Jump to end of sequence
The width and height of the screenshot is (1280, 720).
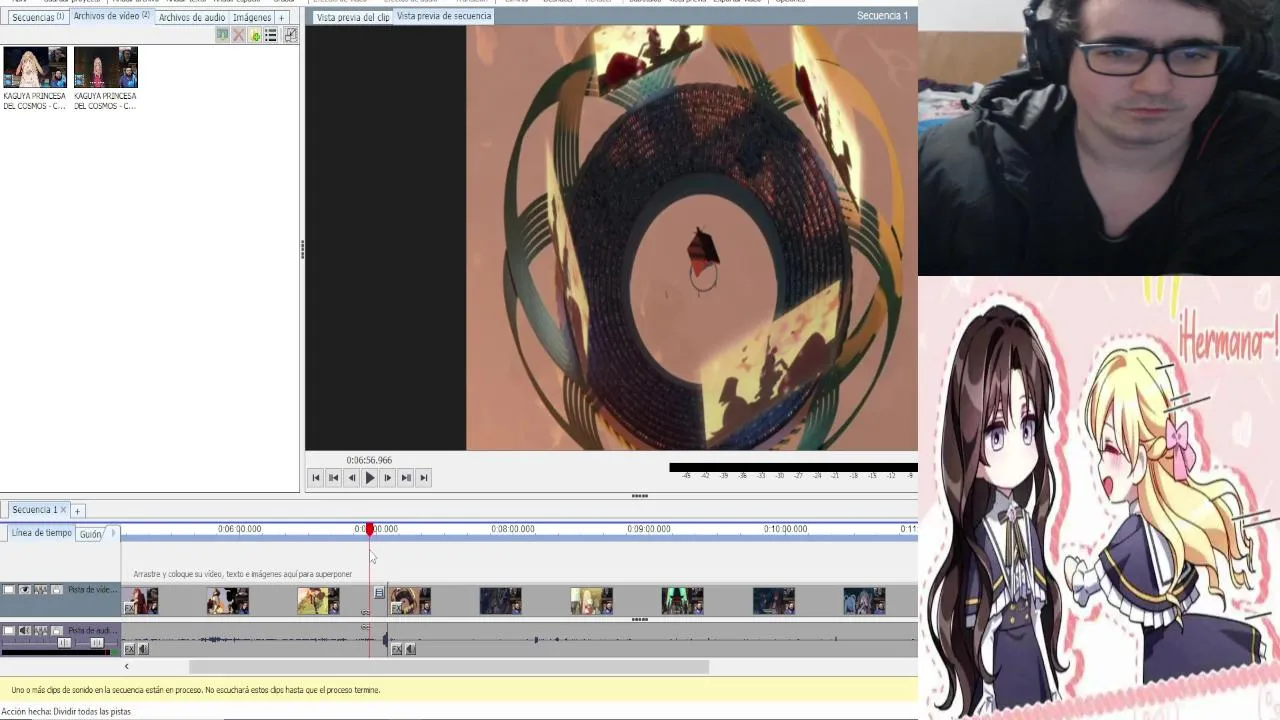tap(424, 478)
